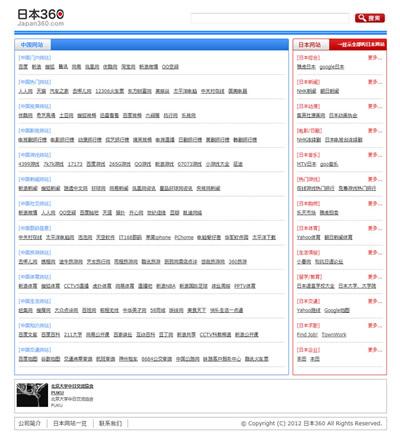Click the black-and-white thumbnail image
The image size is (400, 442).
pyautogui.click(x=32, y=395)
